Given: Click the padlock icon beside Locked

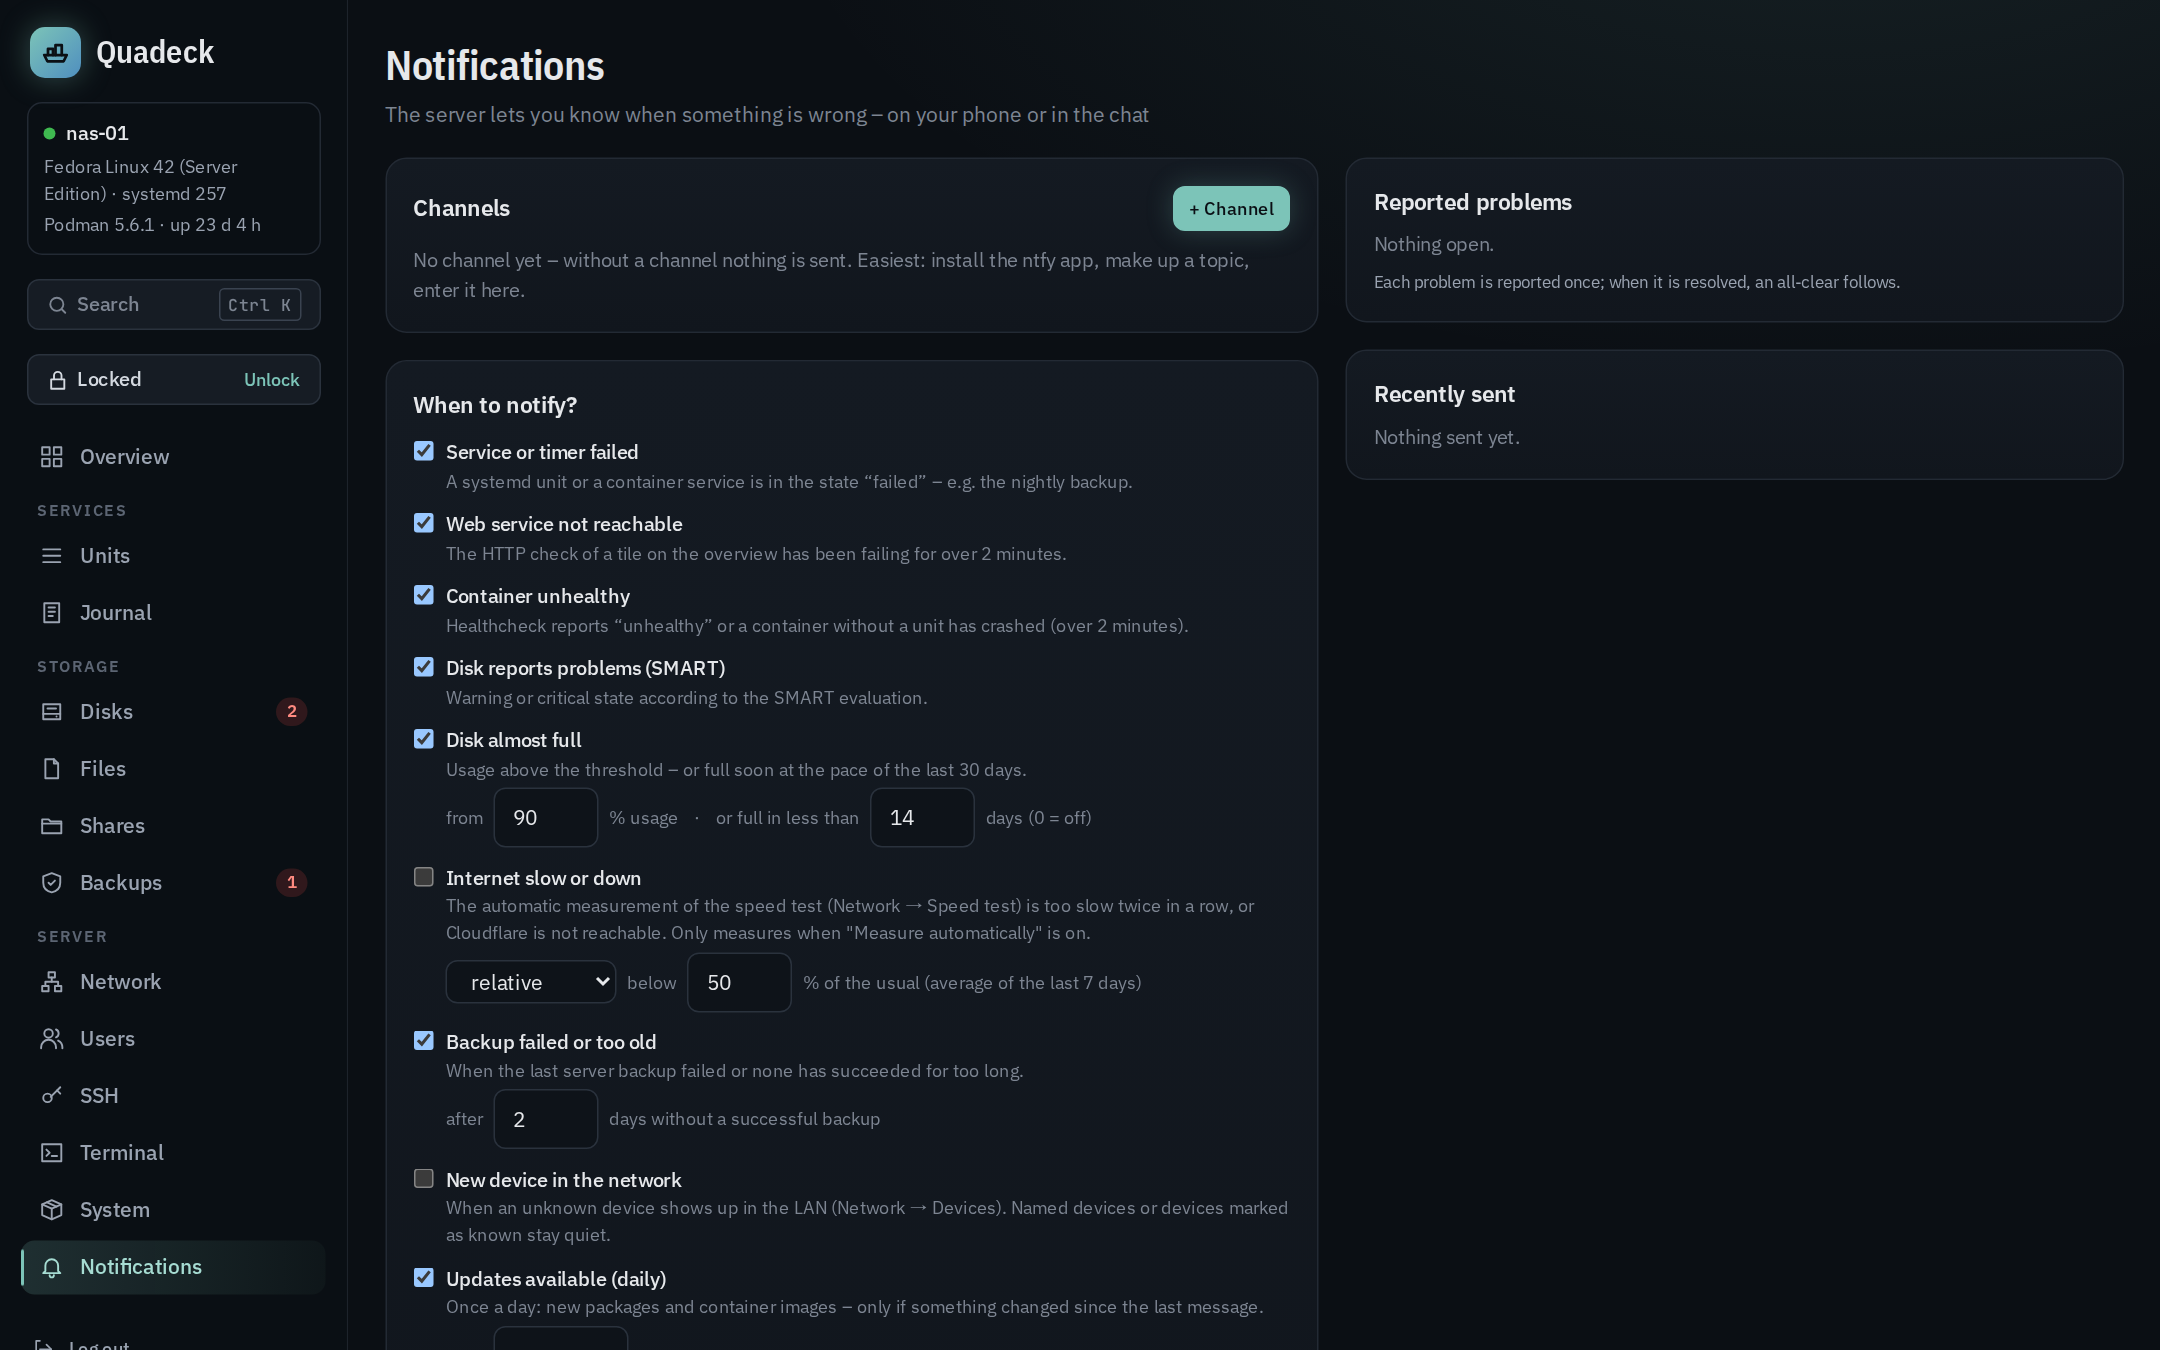Looking at the screenshot, I should coord(58,380).
